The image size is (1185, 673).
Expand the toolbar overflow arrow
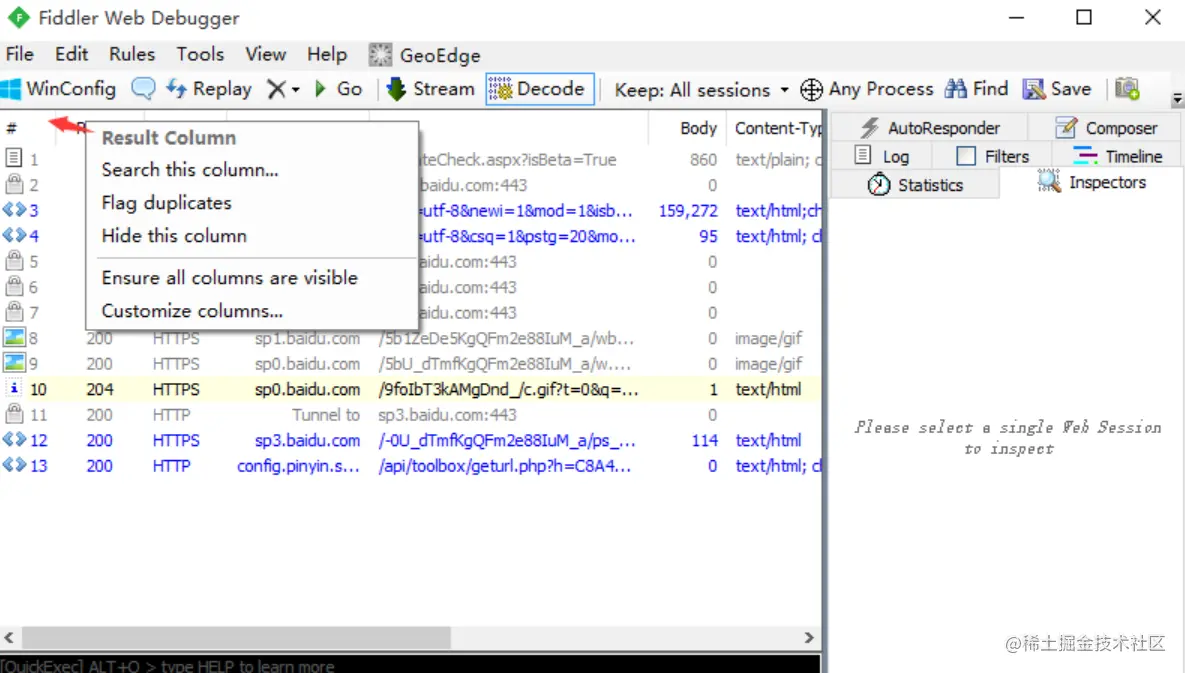1177,99
